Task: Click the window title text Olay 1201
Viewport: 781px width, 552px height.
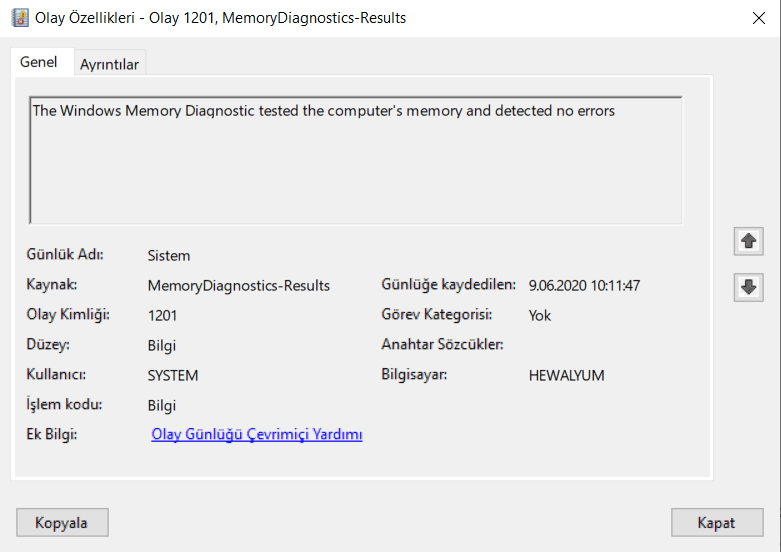Action: tap(180, 18)
